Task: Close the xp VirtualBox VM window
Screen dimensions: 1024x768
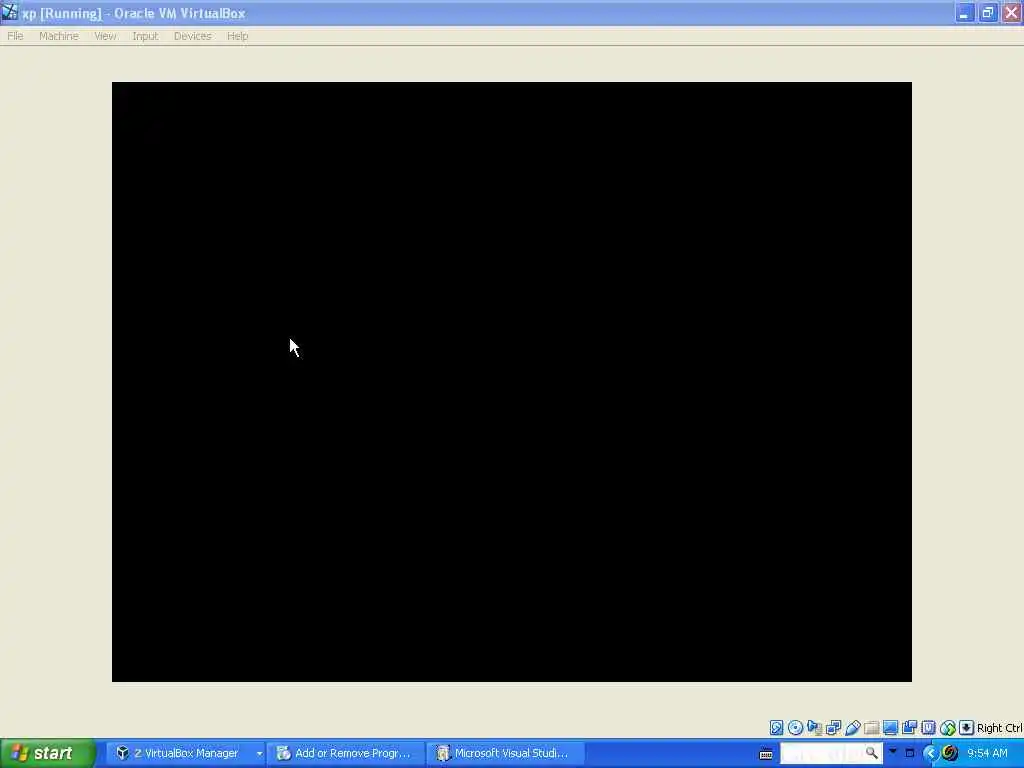Action: pyautogui.click(x=1012, y=12)
